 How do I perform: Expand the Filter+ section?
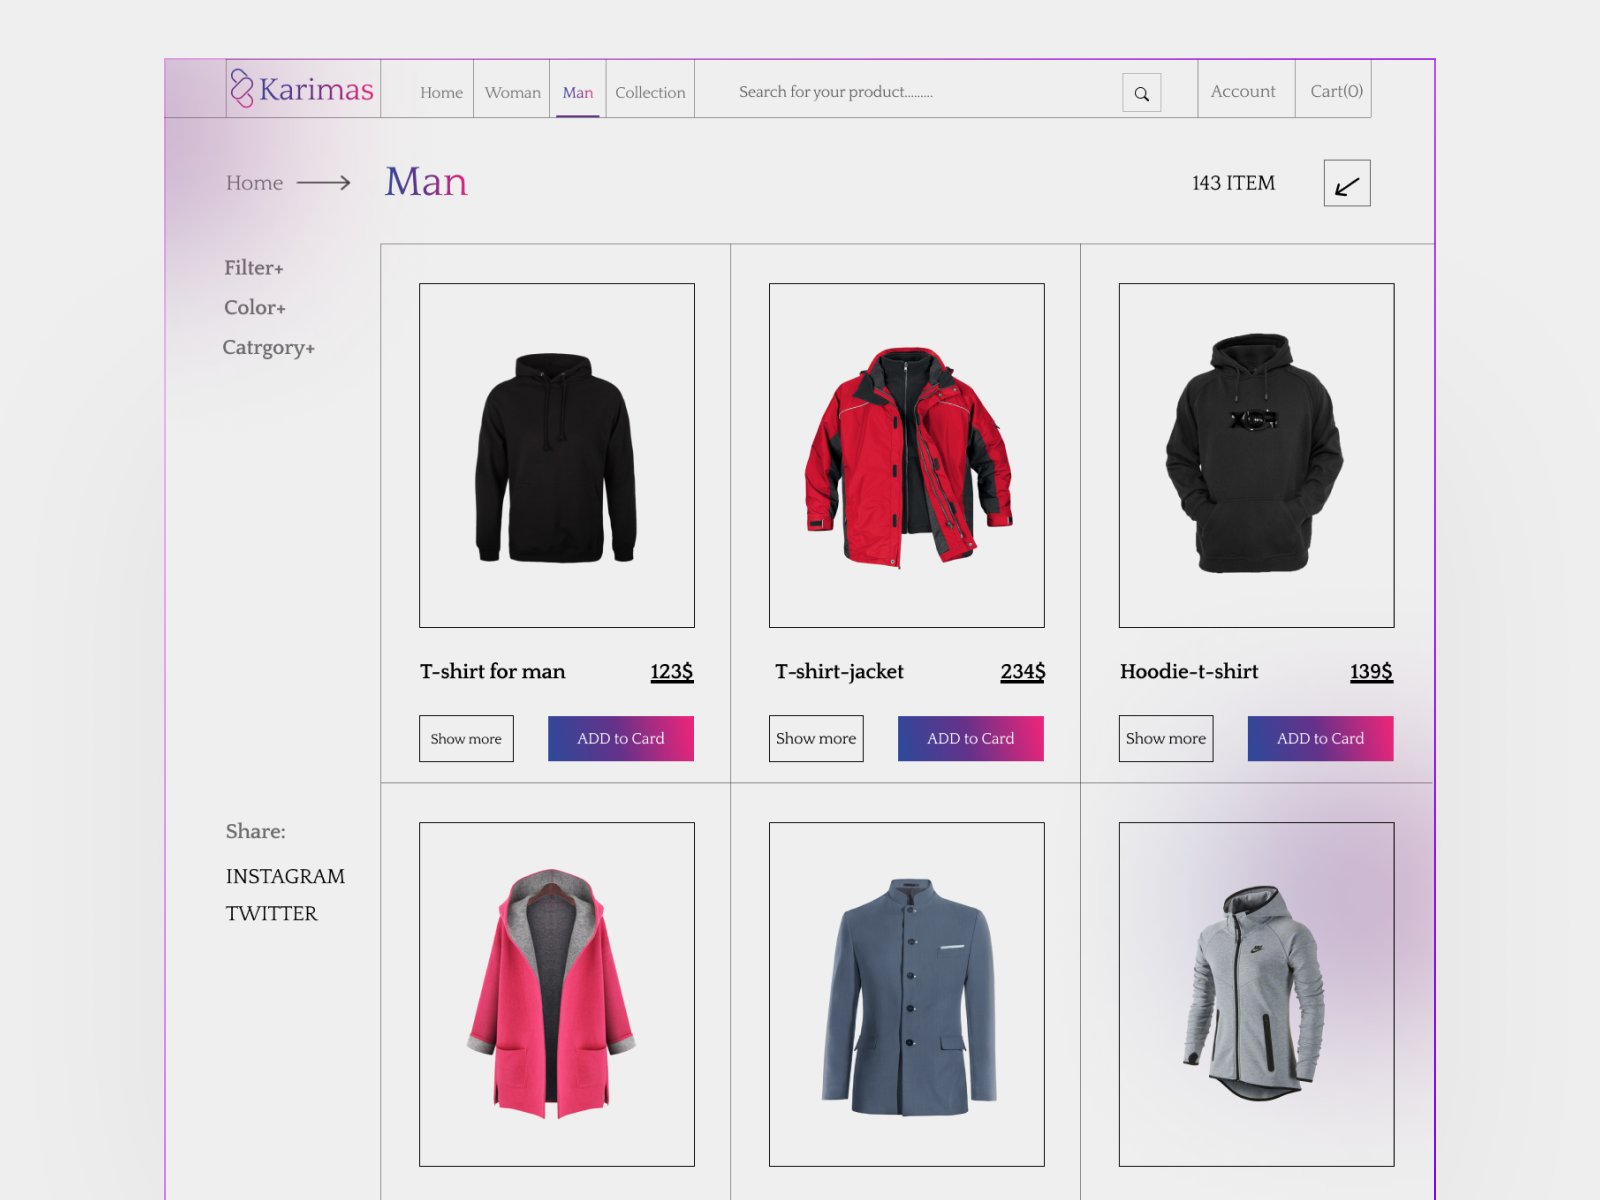tap(254, 267)
